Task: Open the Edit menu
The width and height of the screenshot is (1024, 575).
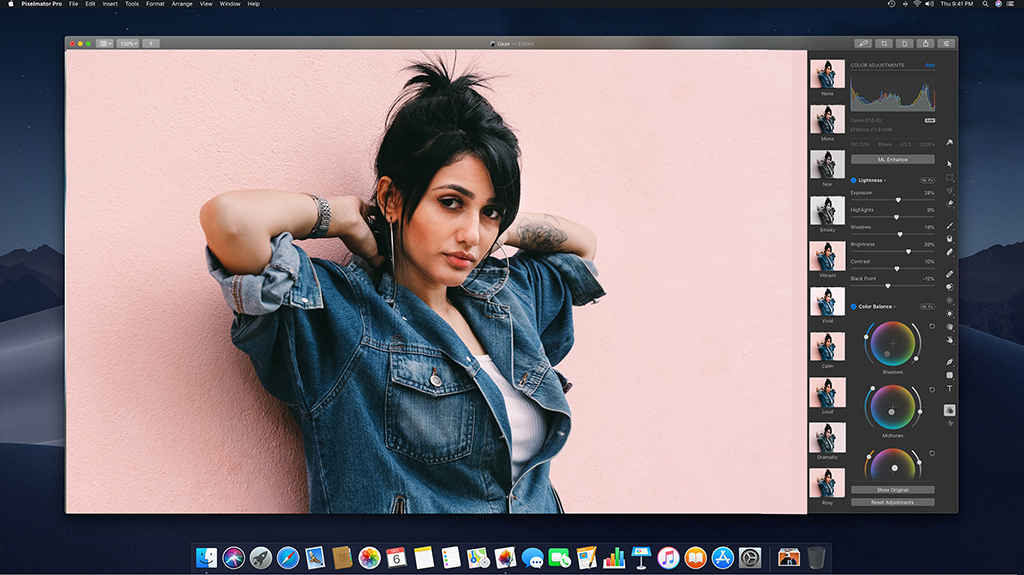Action: point(90,4)
